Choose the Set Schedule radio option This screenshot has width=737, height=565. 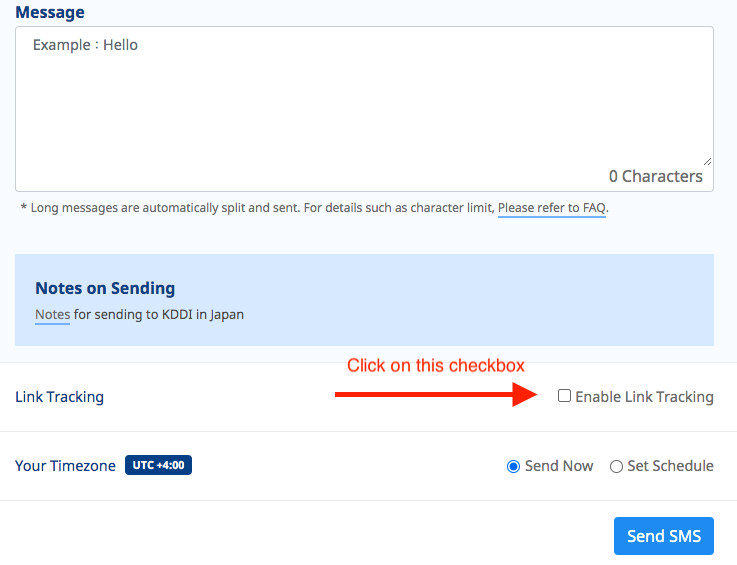[x=616, y=466]
